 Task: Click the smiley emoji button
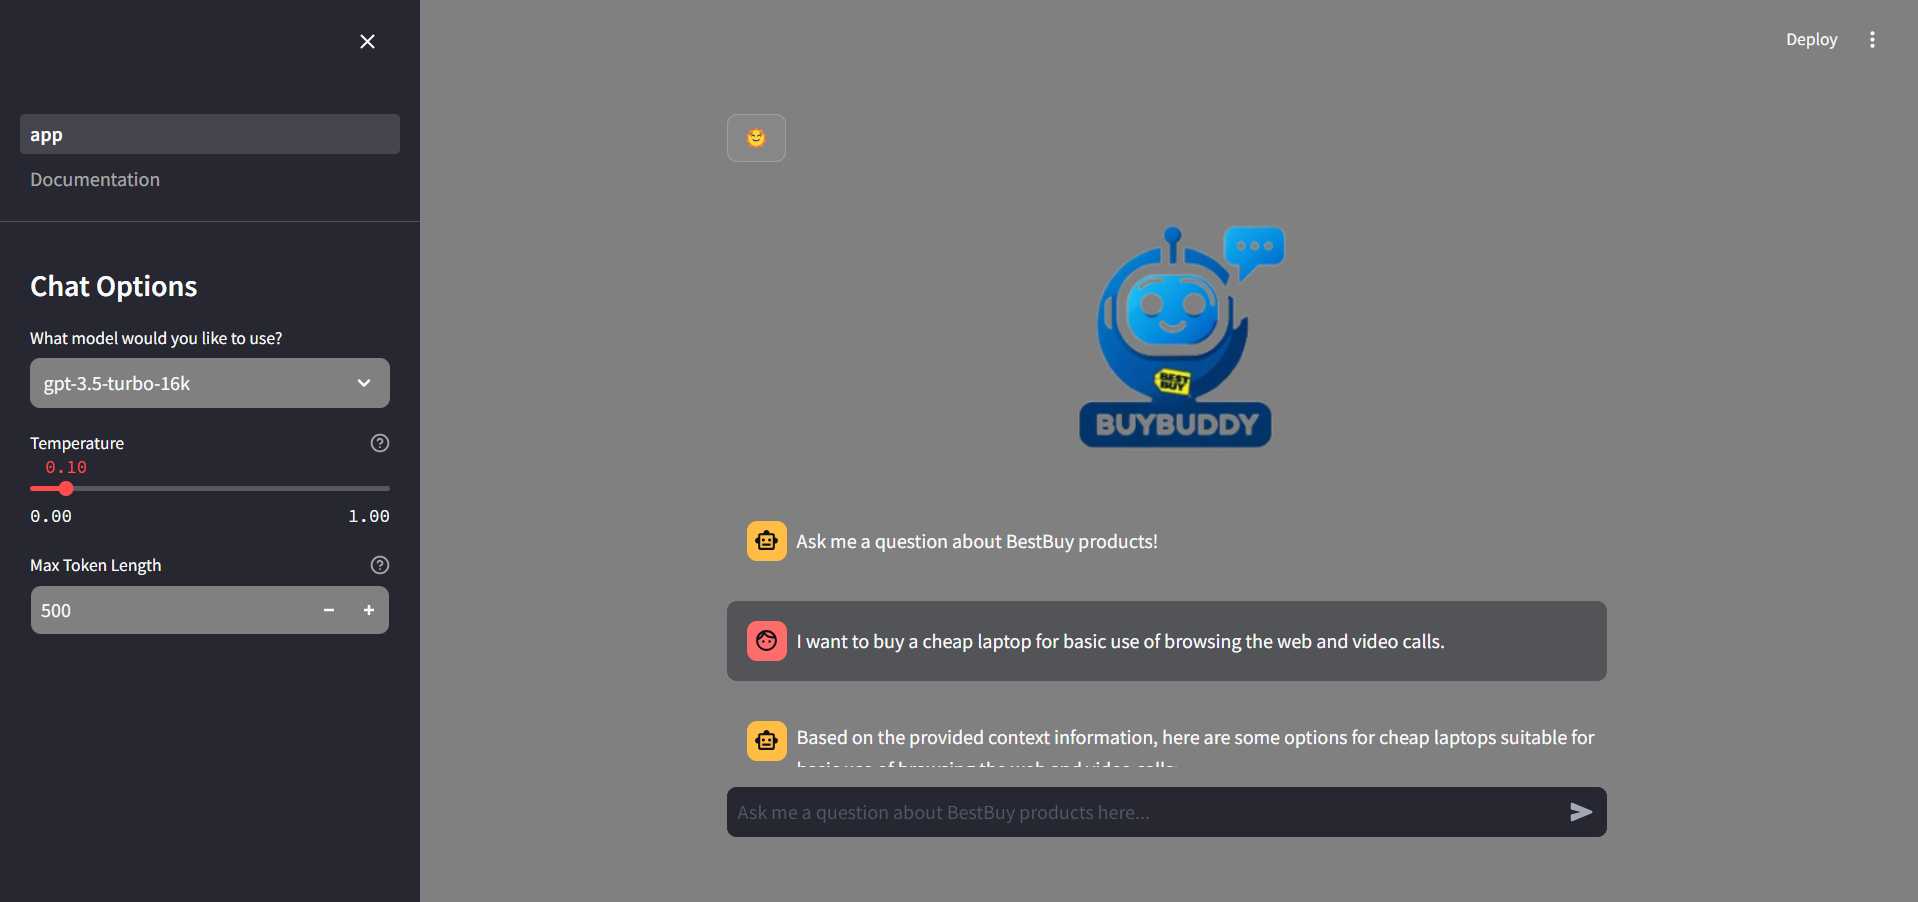pyautogui.click(x=756, y=138)
